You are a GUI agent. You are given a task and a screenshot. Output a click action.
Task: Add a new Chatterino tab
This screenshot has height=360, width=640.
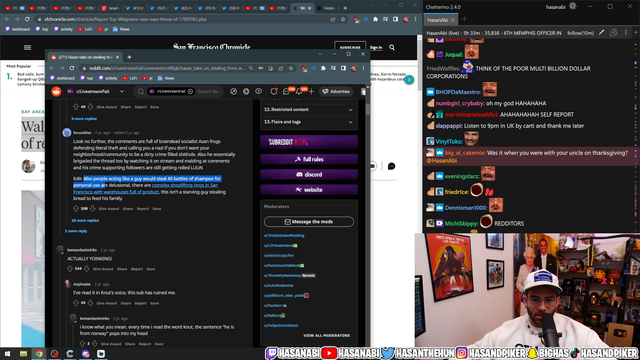click(x=464, y=19)
